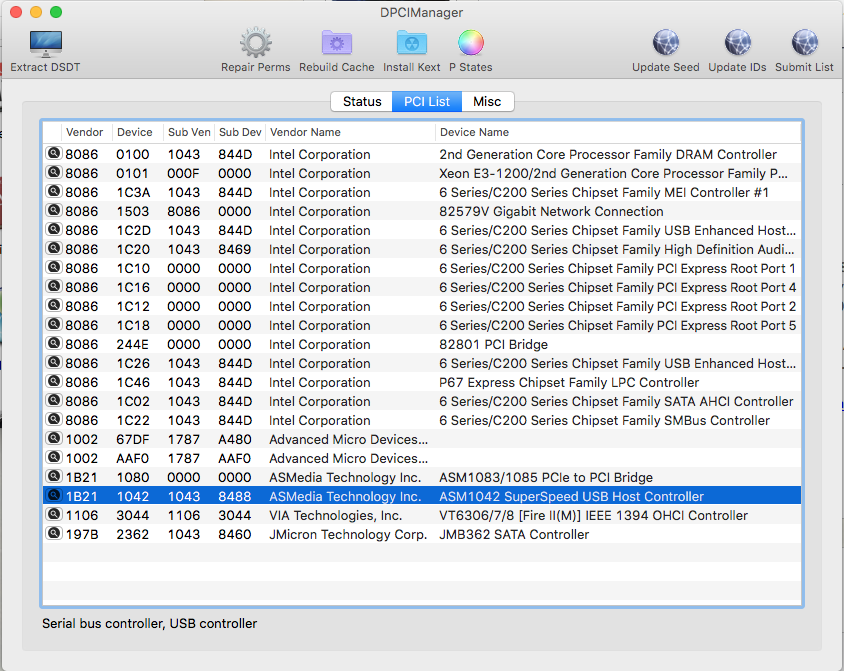Screen dimensions: 844x671
Task: Click the Update IDs globe icon
Action: click(x=737, y=43)
